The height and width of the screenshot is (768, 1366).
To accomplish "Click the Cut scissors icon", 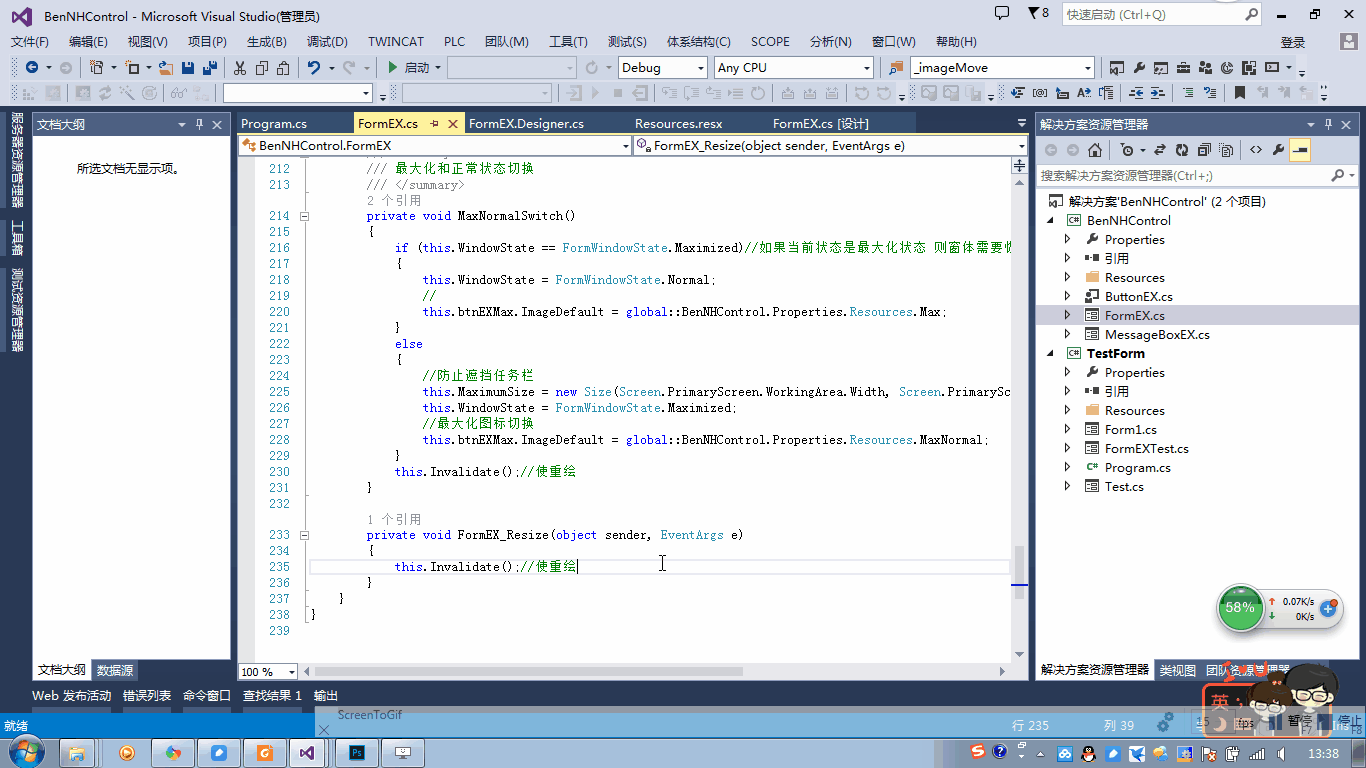I will point(239,68).
